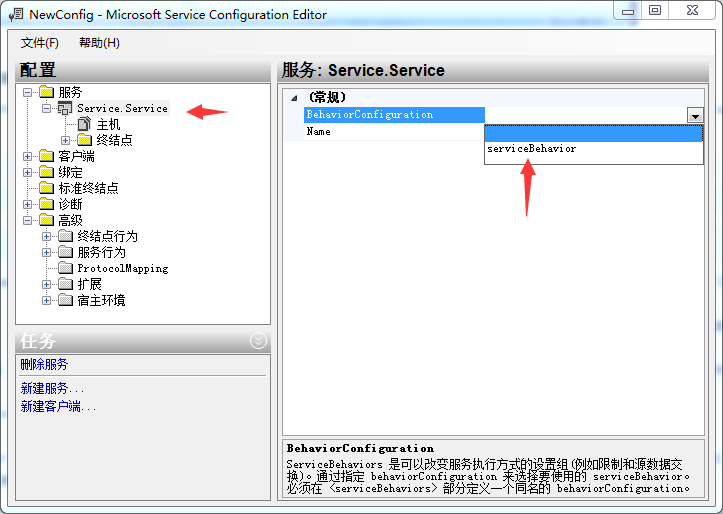This screenshot has height=514, width=723.
Task: Click the 删除服务 task link
Action: tap(44, 365)
